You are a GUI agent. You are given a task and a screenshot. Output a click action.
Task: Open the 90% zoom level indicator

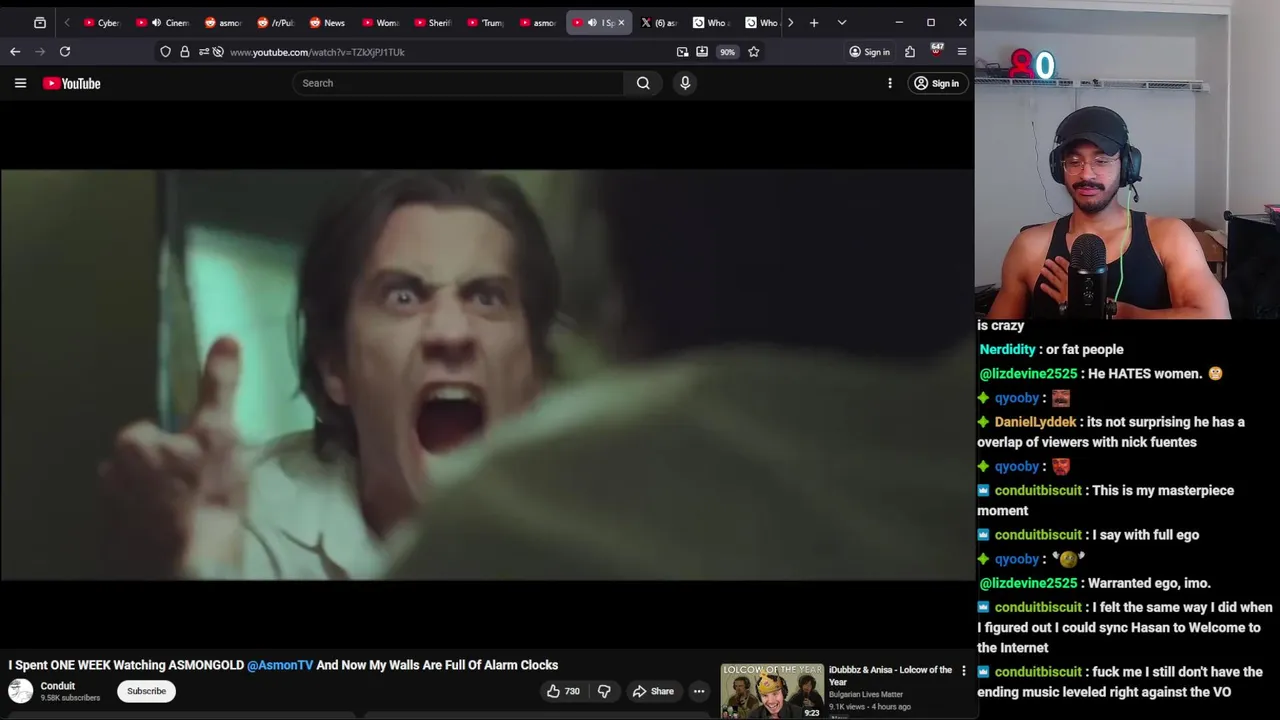tap(727, 52)
